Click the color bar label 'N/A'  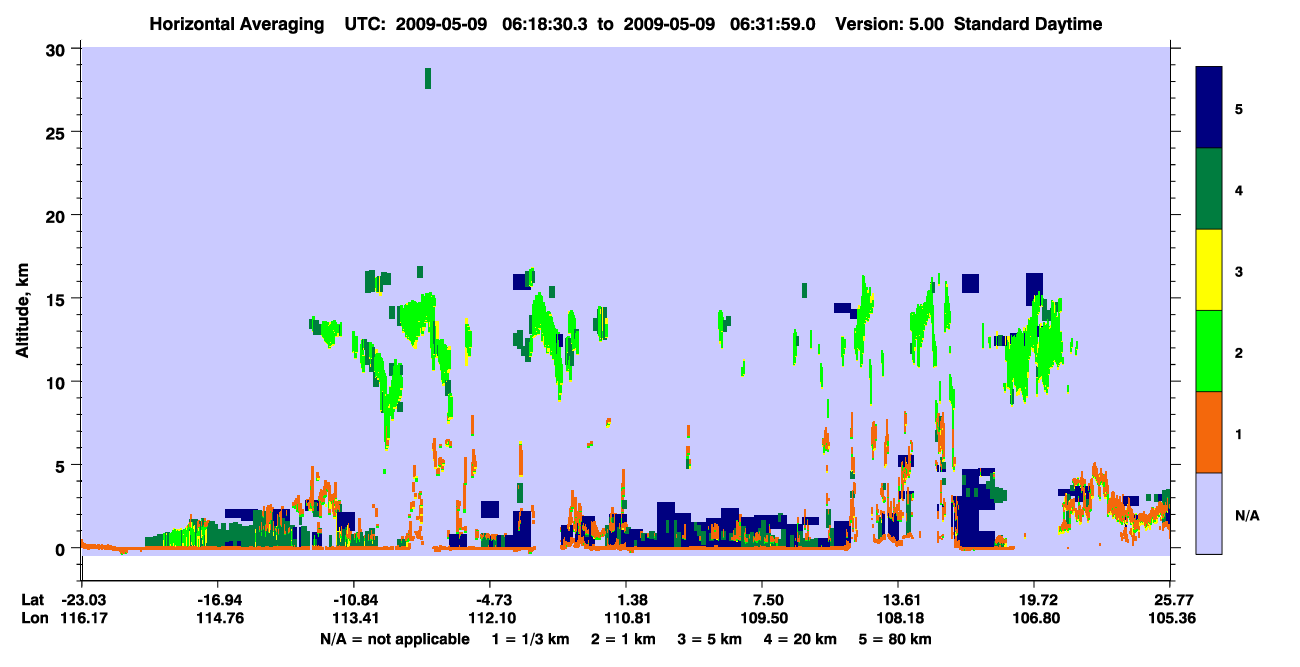1246,516
